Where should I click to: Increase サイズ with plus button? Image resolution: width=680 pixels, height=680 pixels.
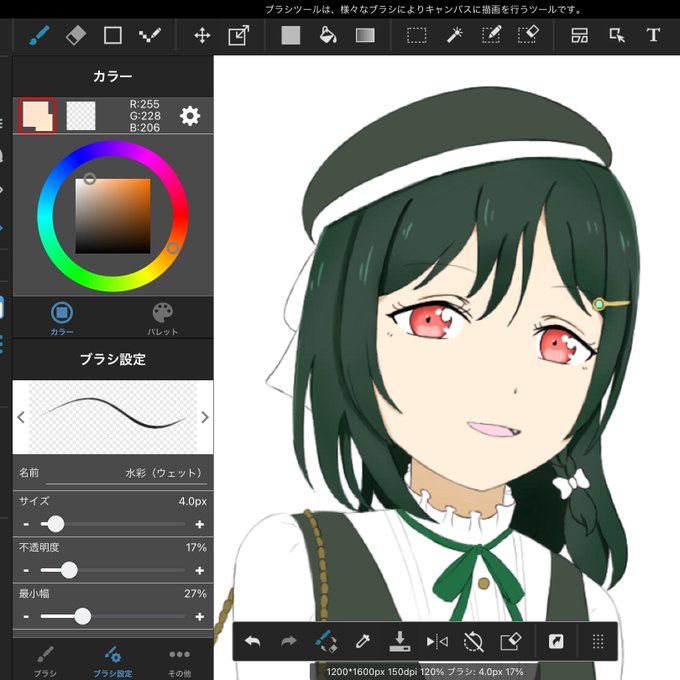199,524
